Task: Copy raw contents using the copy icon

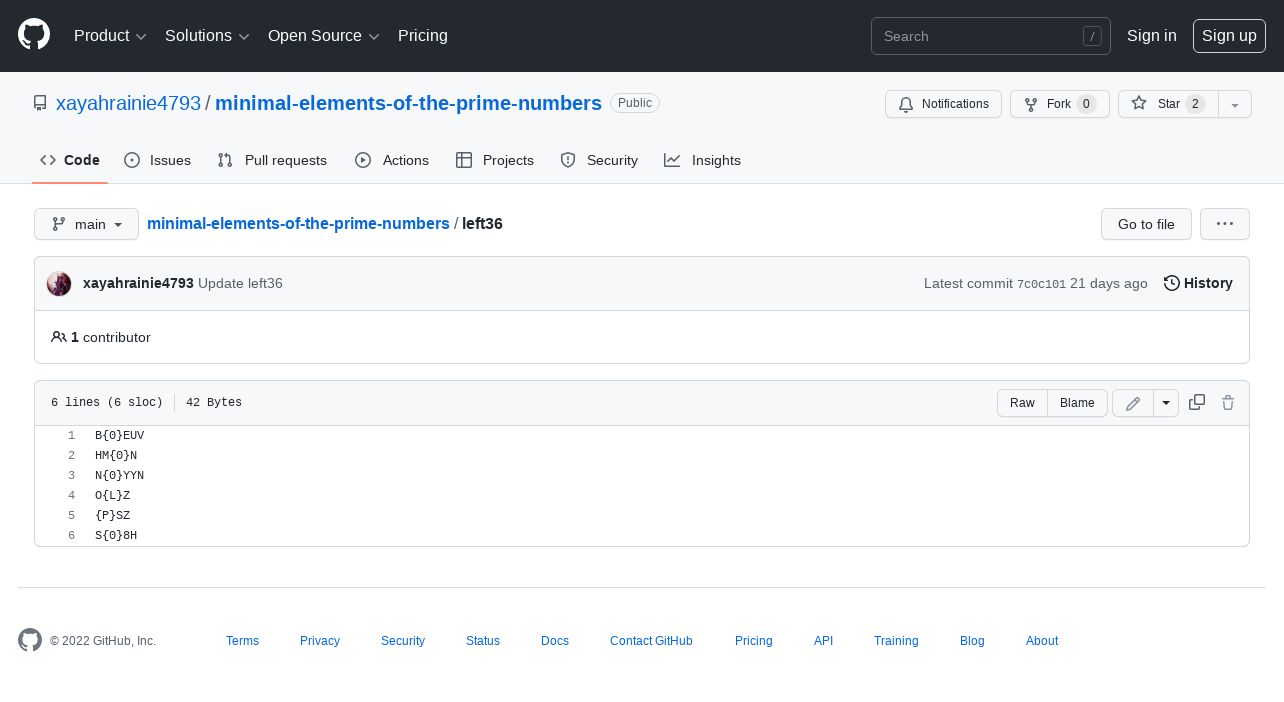Action: [1197, 402]
